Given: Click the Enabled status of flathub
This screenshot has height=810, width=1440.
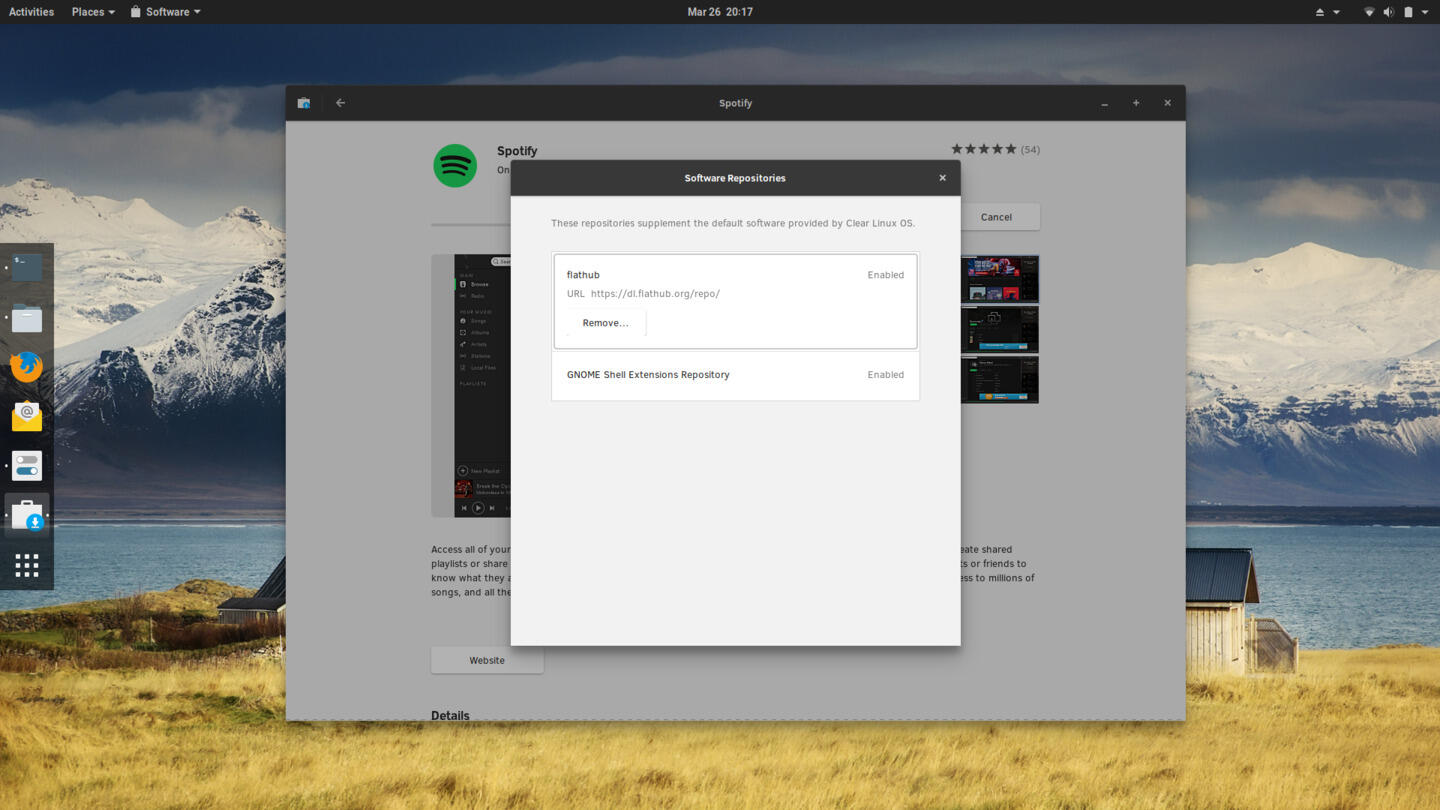Looking at the screenshot, I should 885,275.
